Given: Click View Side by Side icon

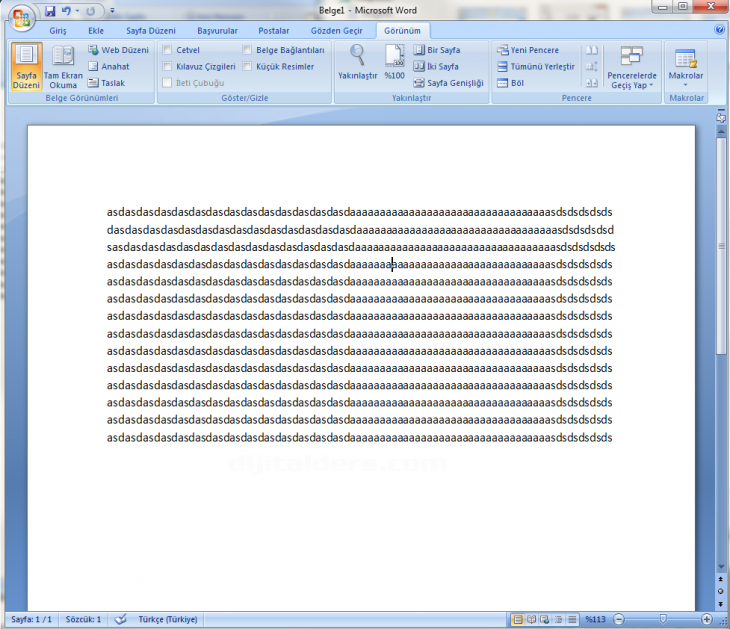Looking at the screenshot, I should (x=592, y=50).
